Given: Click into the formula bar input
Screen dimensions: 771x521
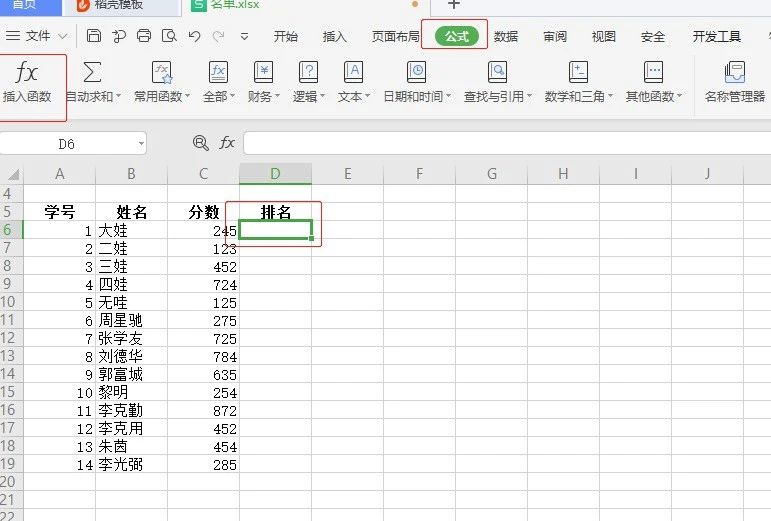Looking at the screenshot, I should (507, 143).
